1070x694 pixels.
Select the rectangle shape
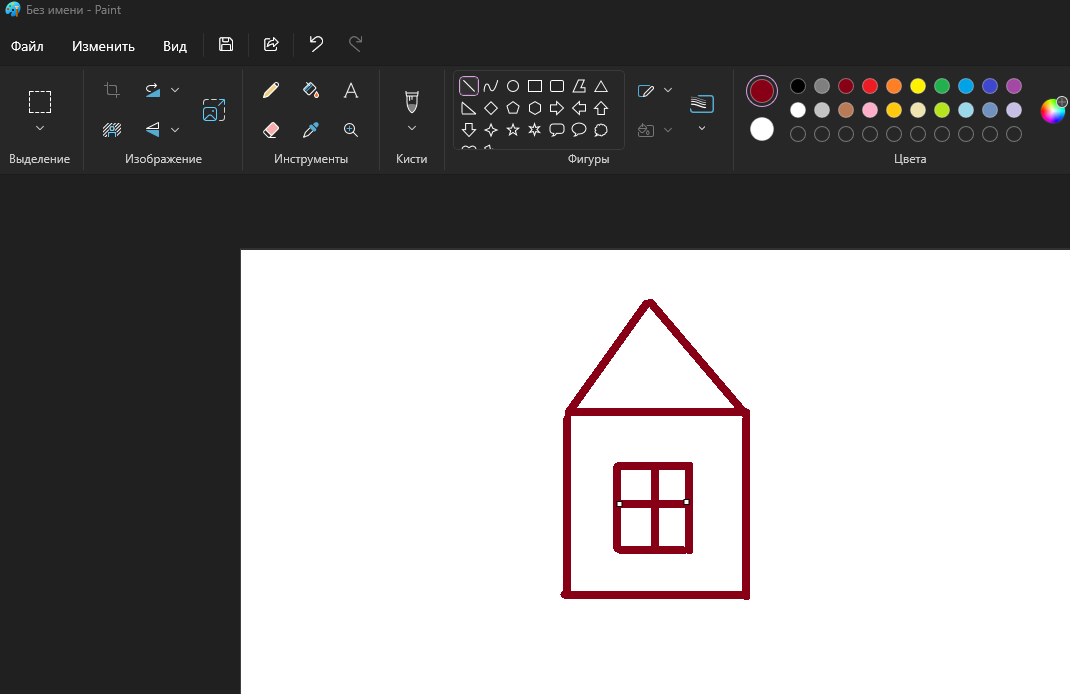tap(535, 86)
